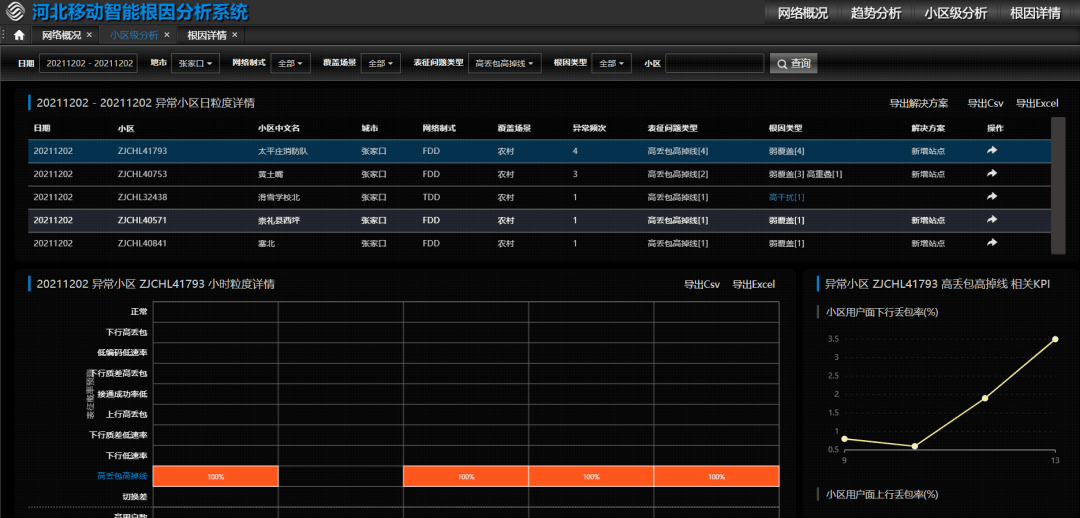Click action arrow for ZJCHL32438 row
1080x518 pixels.
[x=992, y=196]
